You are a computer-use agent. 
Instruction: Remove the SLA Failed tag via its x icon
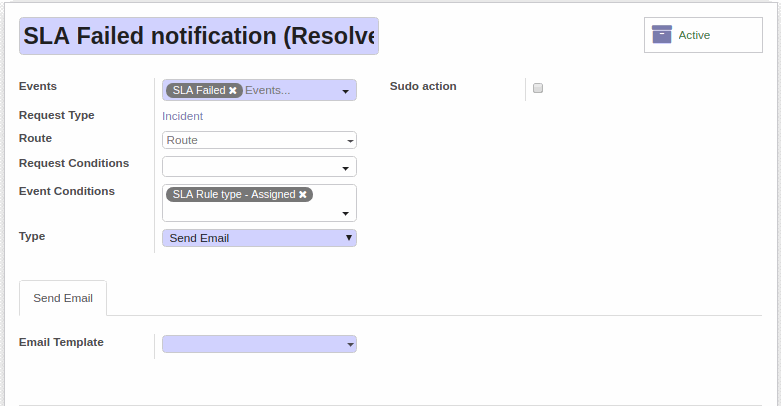pos(233,90)
